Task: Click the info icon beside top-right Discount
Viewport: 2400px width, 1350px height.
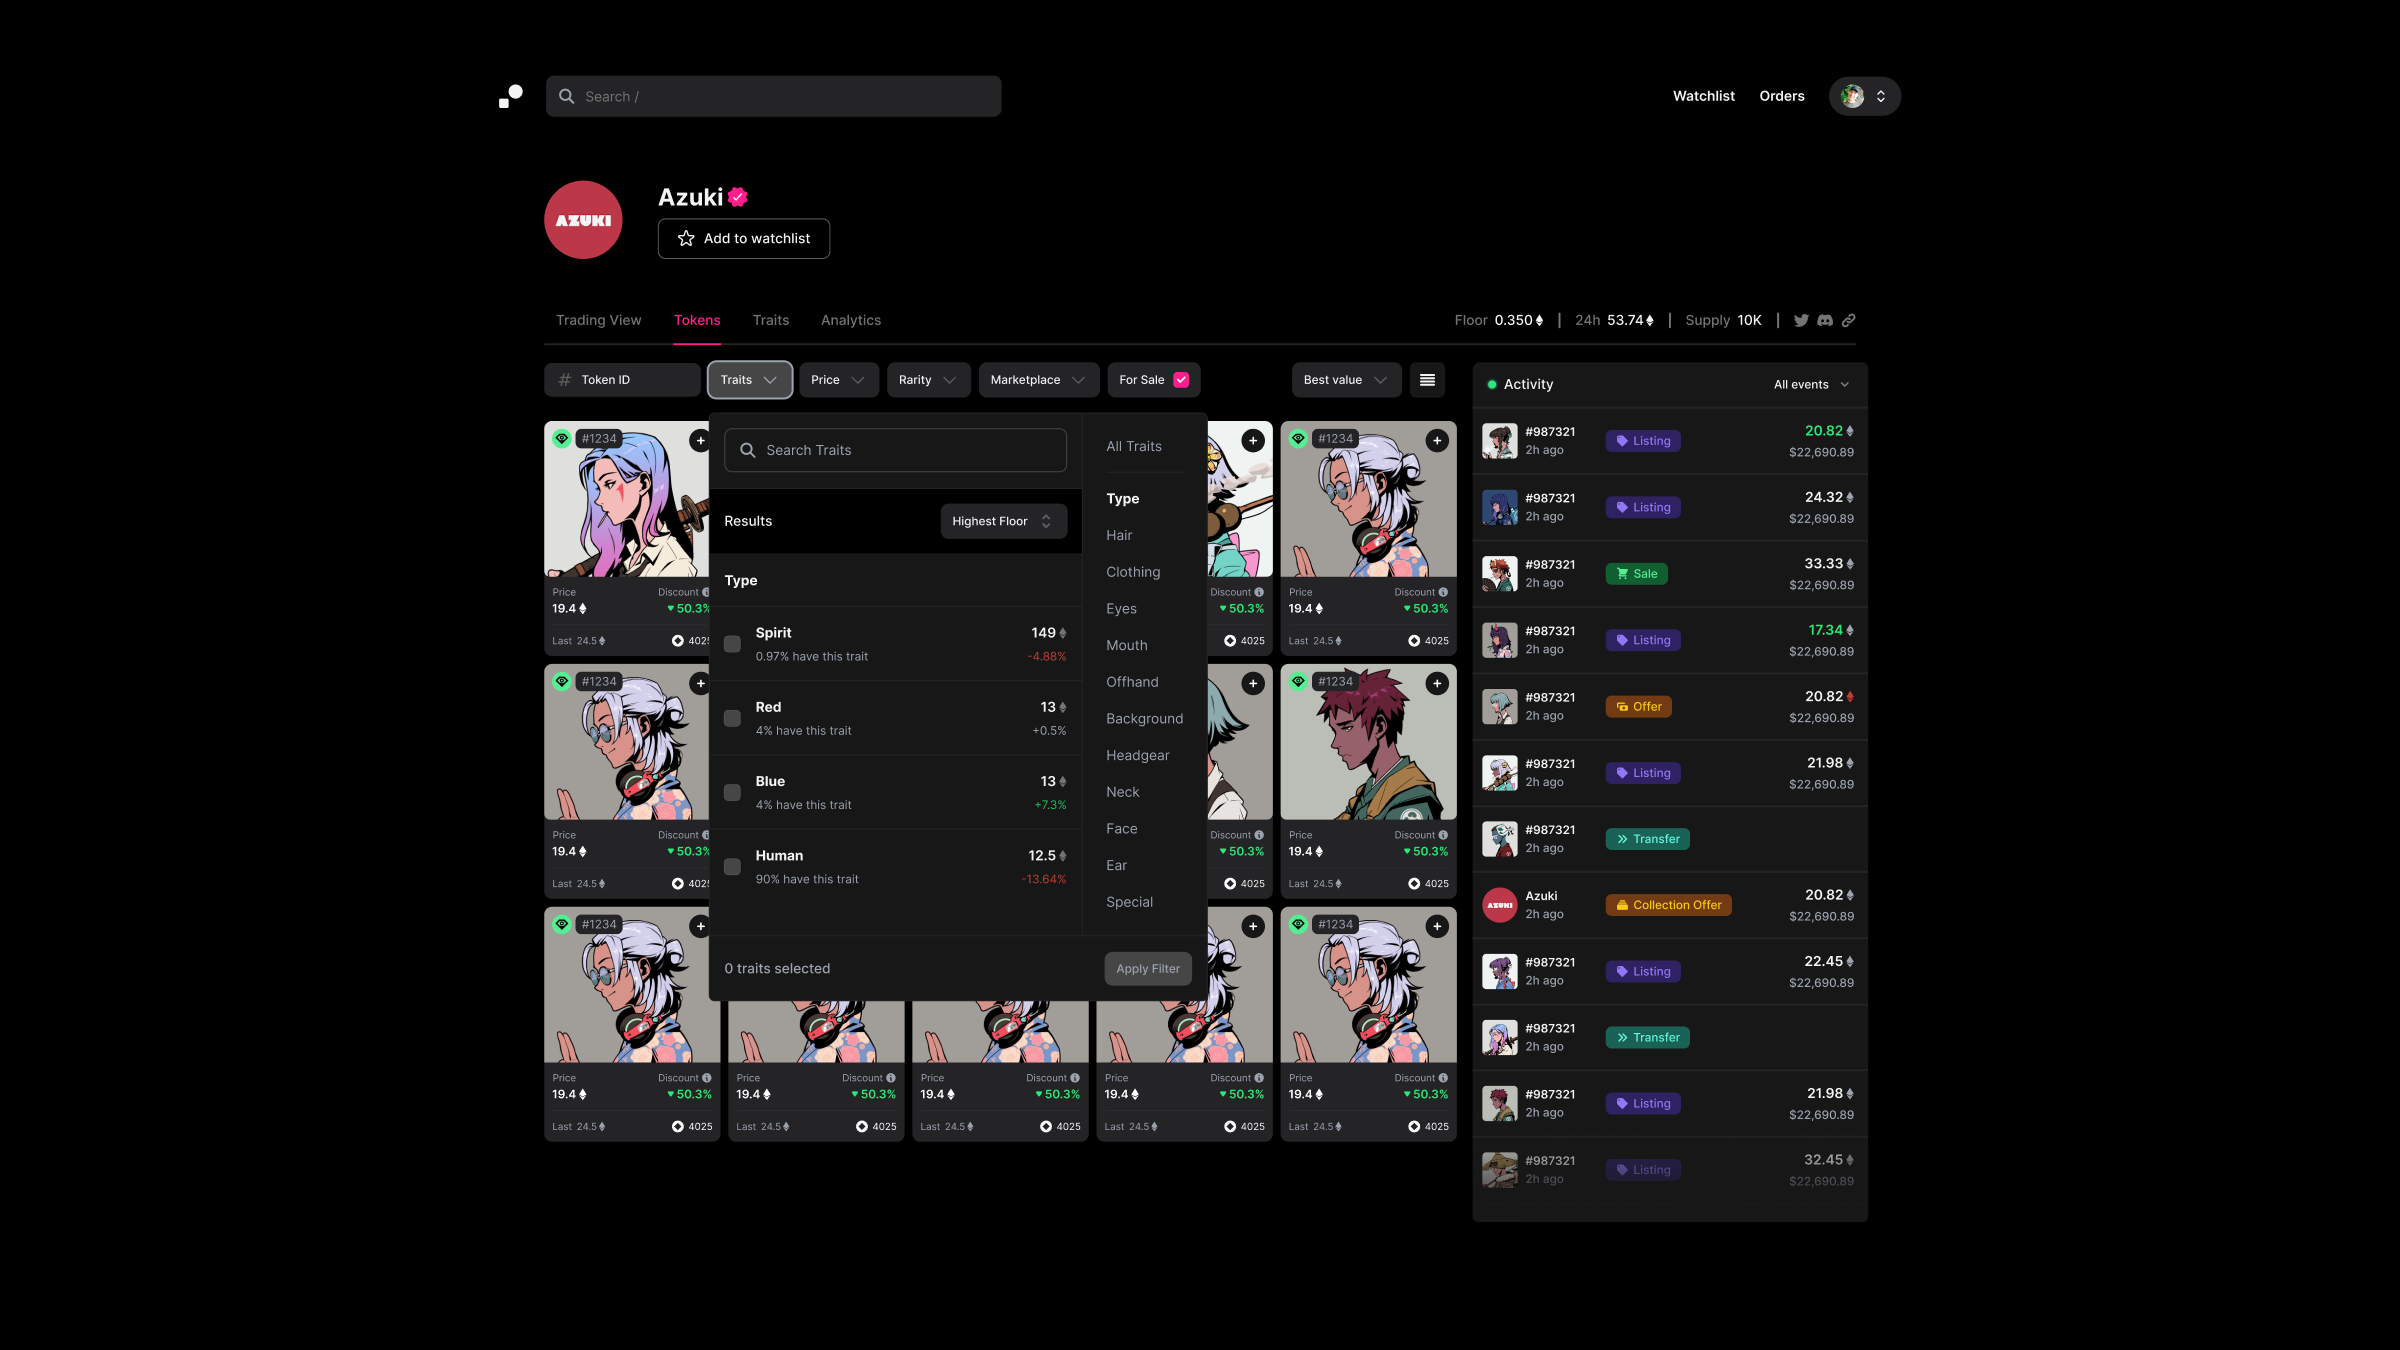Action: [x=1443, y=592]
